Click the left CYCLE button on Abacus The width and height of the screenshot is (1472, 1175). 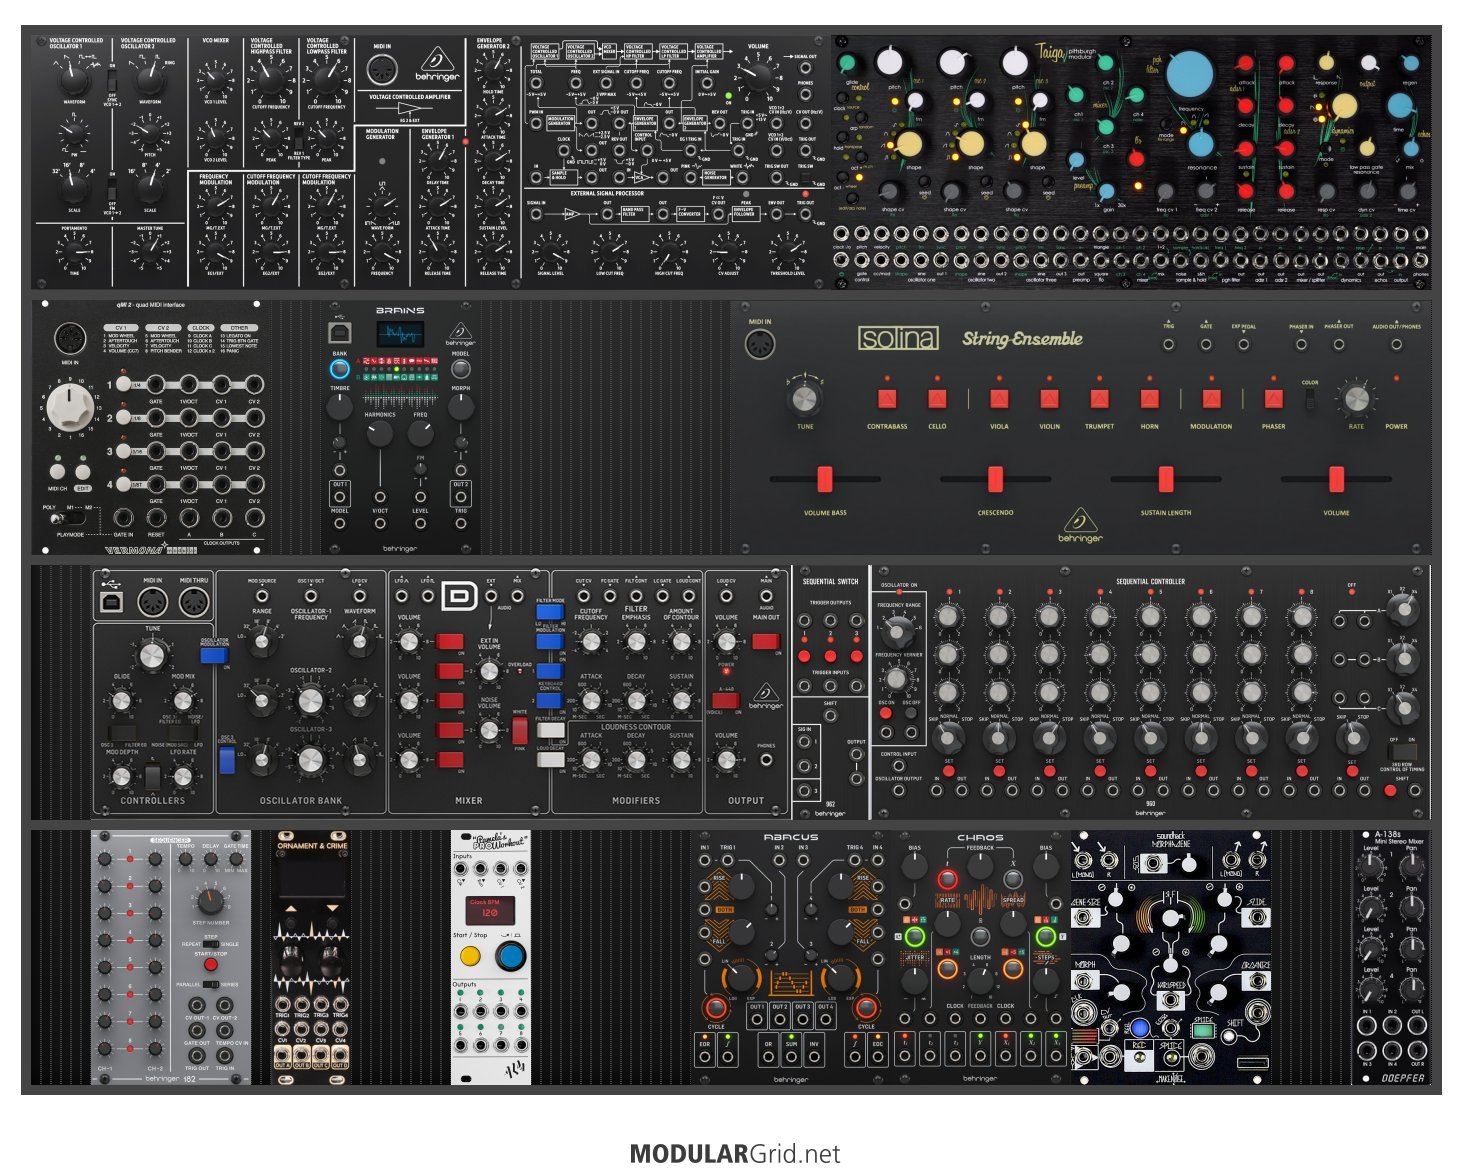pos(716,1007)
